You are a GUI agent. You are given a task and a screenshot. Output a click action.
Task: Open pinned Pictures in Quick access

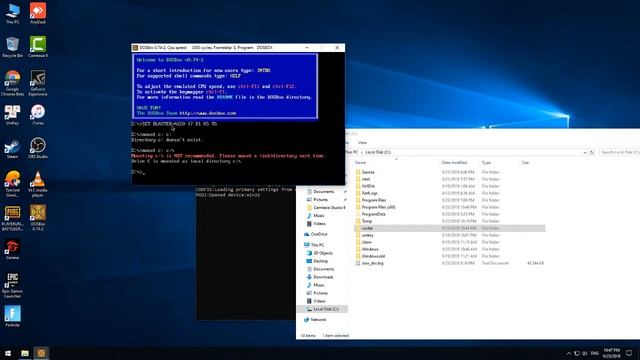tap(320, 200)
